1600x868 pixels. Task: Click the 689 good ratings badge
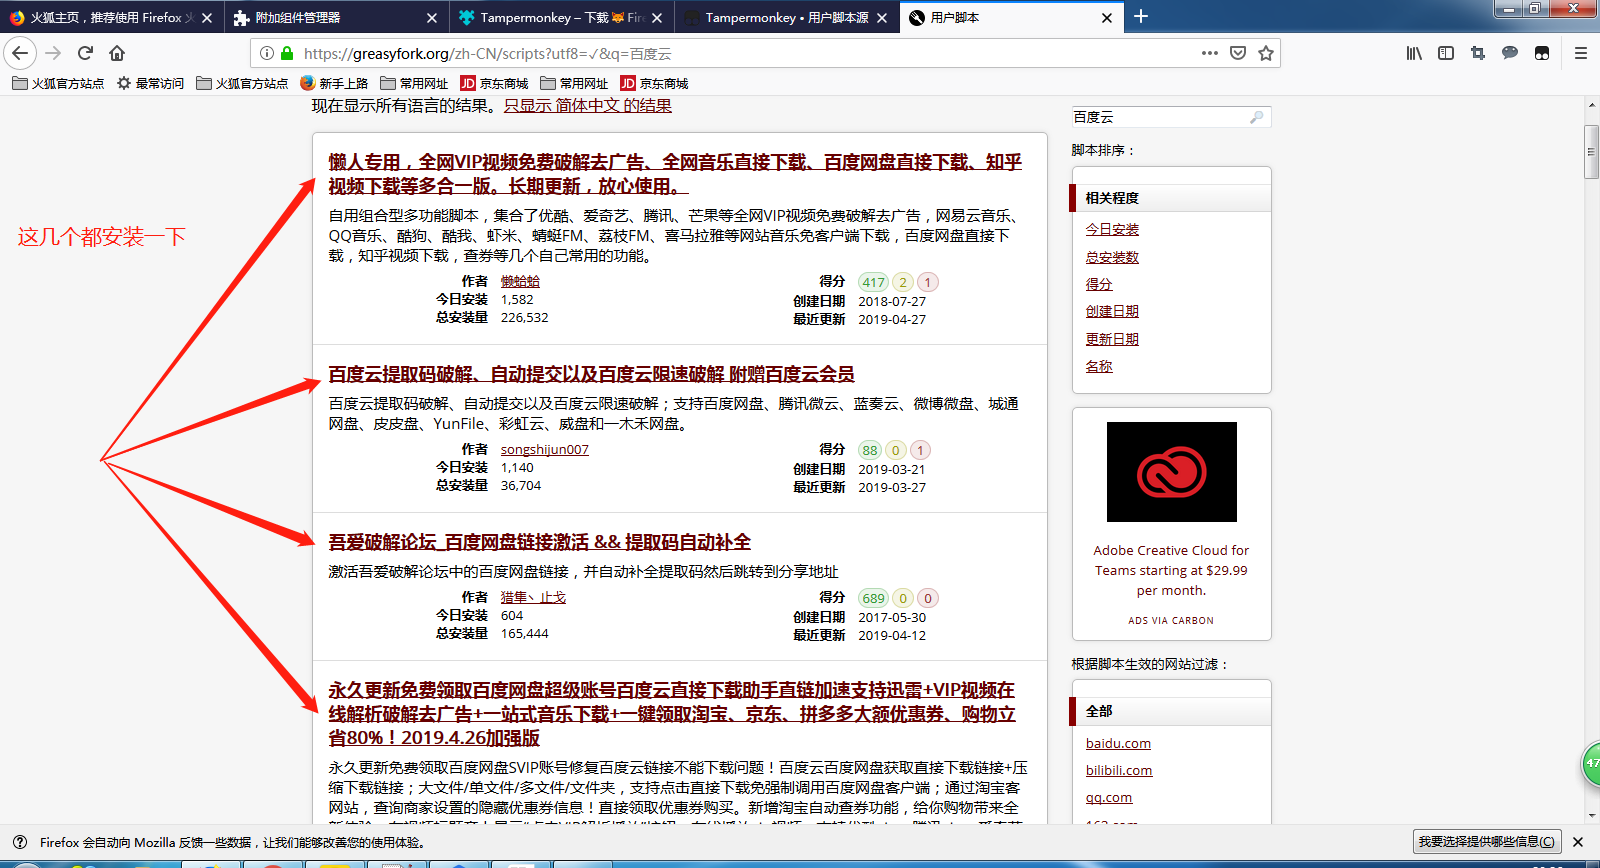click(873, 598)
